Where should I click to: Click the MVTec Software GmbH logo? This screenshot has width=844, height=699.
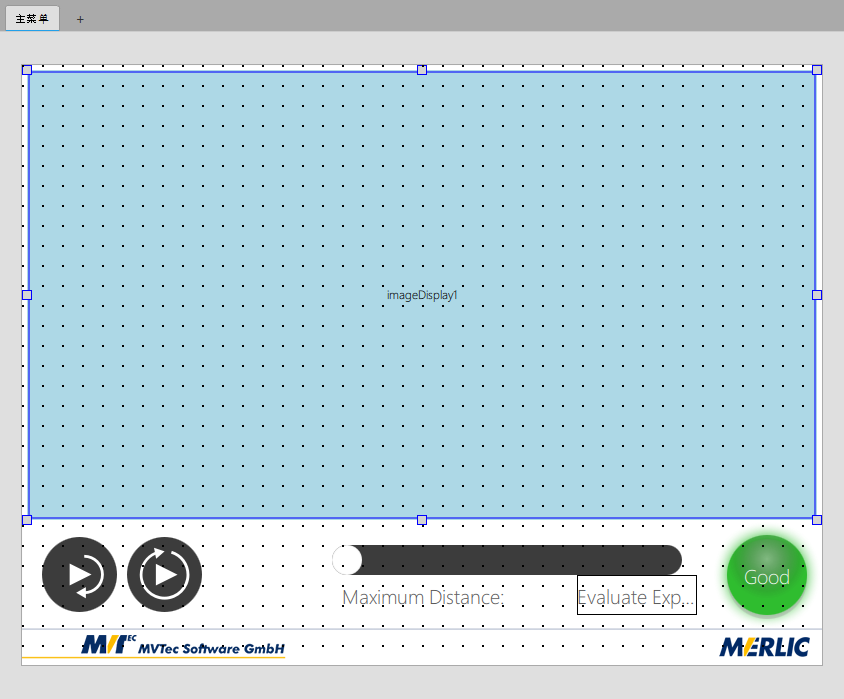[183, 646]
